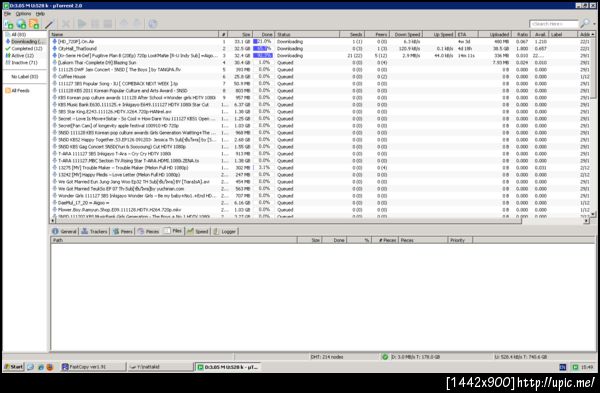Click the Search Here input field

[x=554, y=24]
